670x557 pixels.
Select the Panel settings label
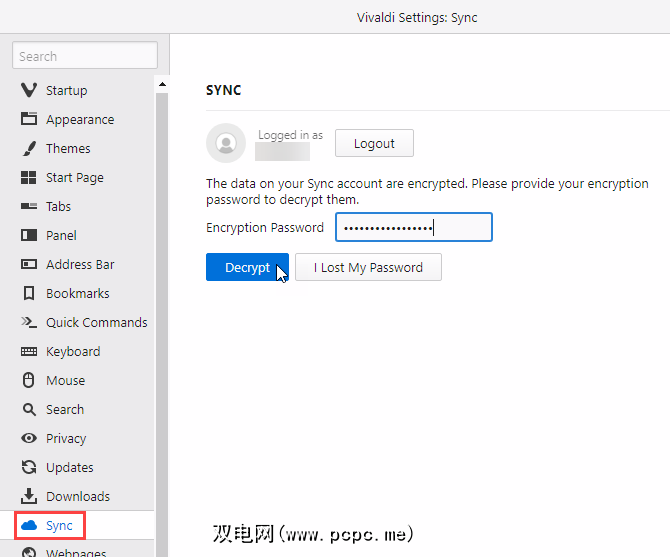click(61, 235)
